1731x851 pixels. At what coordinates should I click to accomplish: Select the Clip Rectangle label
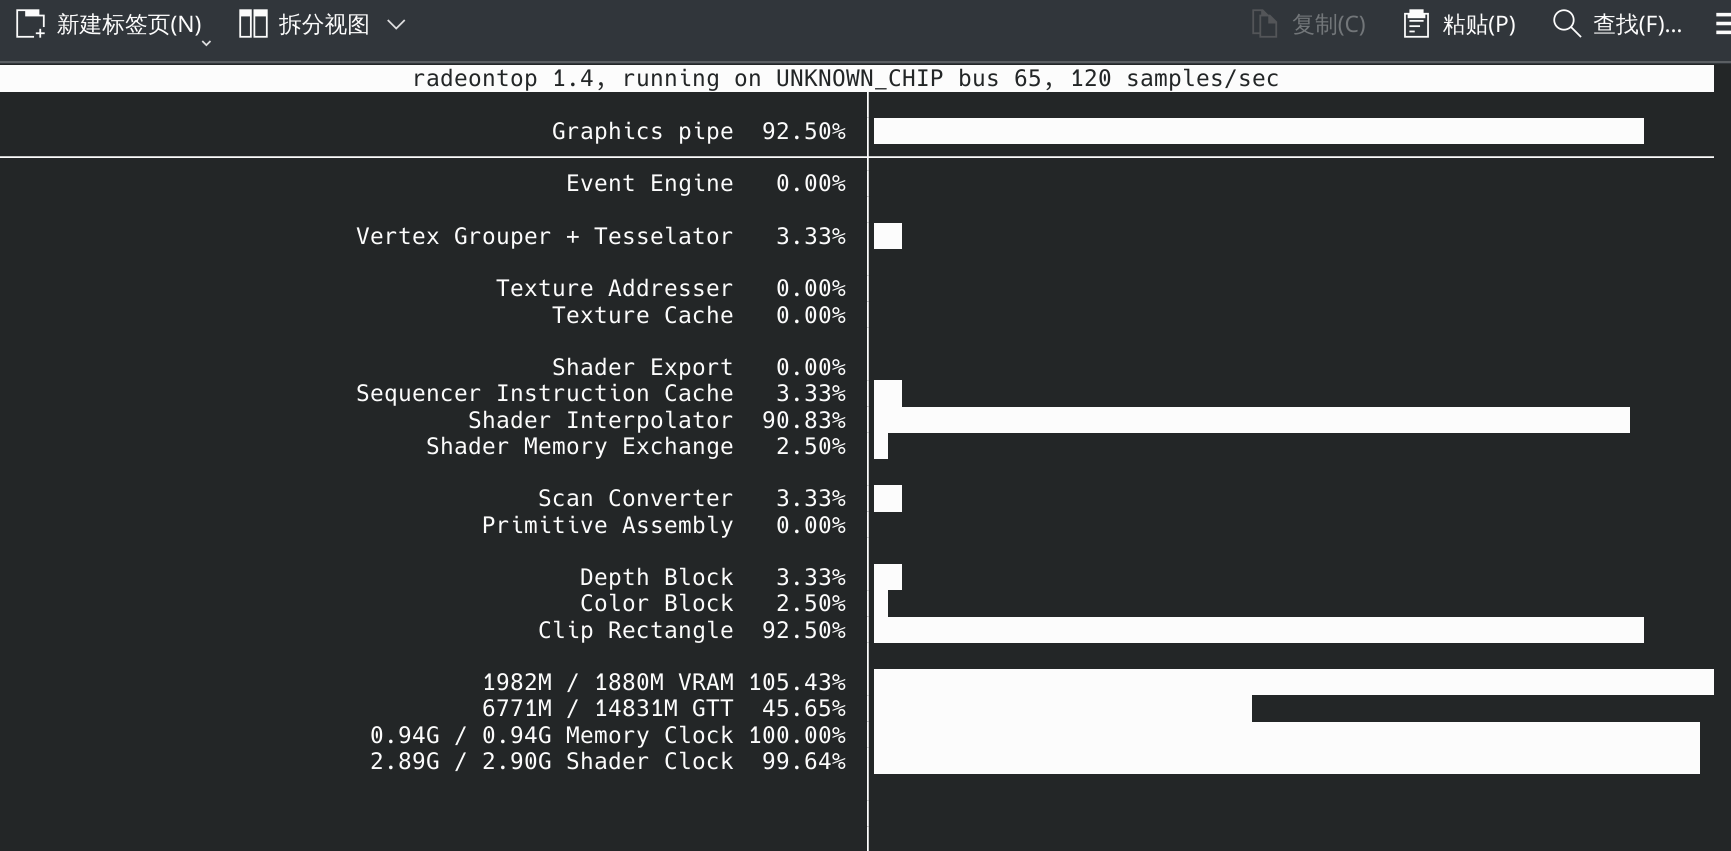(x=635, y=630)
